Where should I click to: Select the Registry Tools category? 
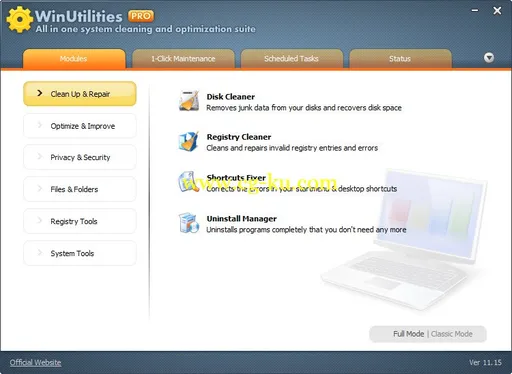click(80, 221)
